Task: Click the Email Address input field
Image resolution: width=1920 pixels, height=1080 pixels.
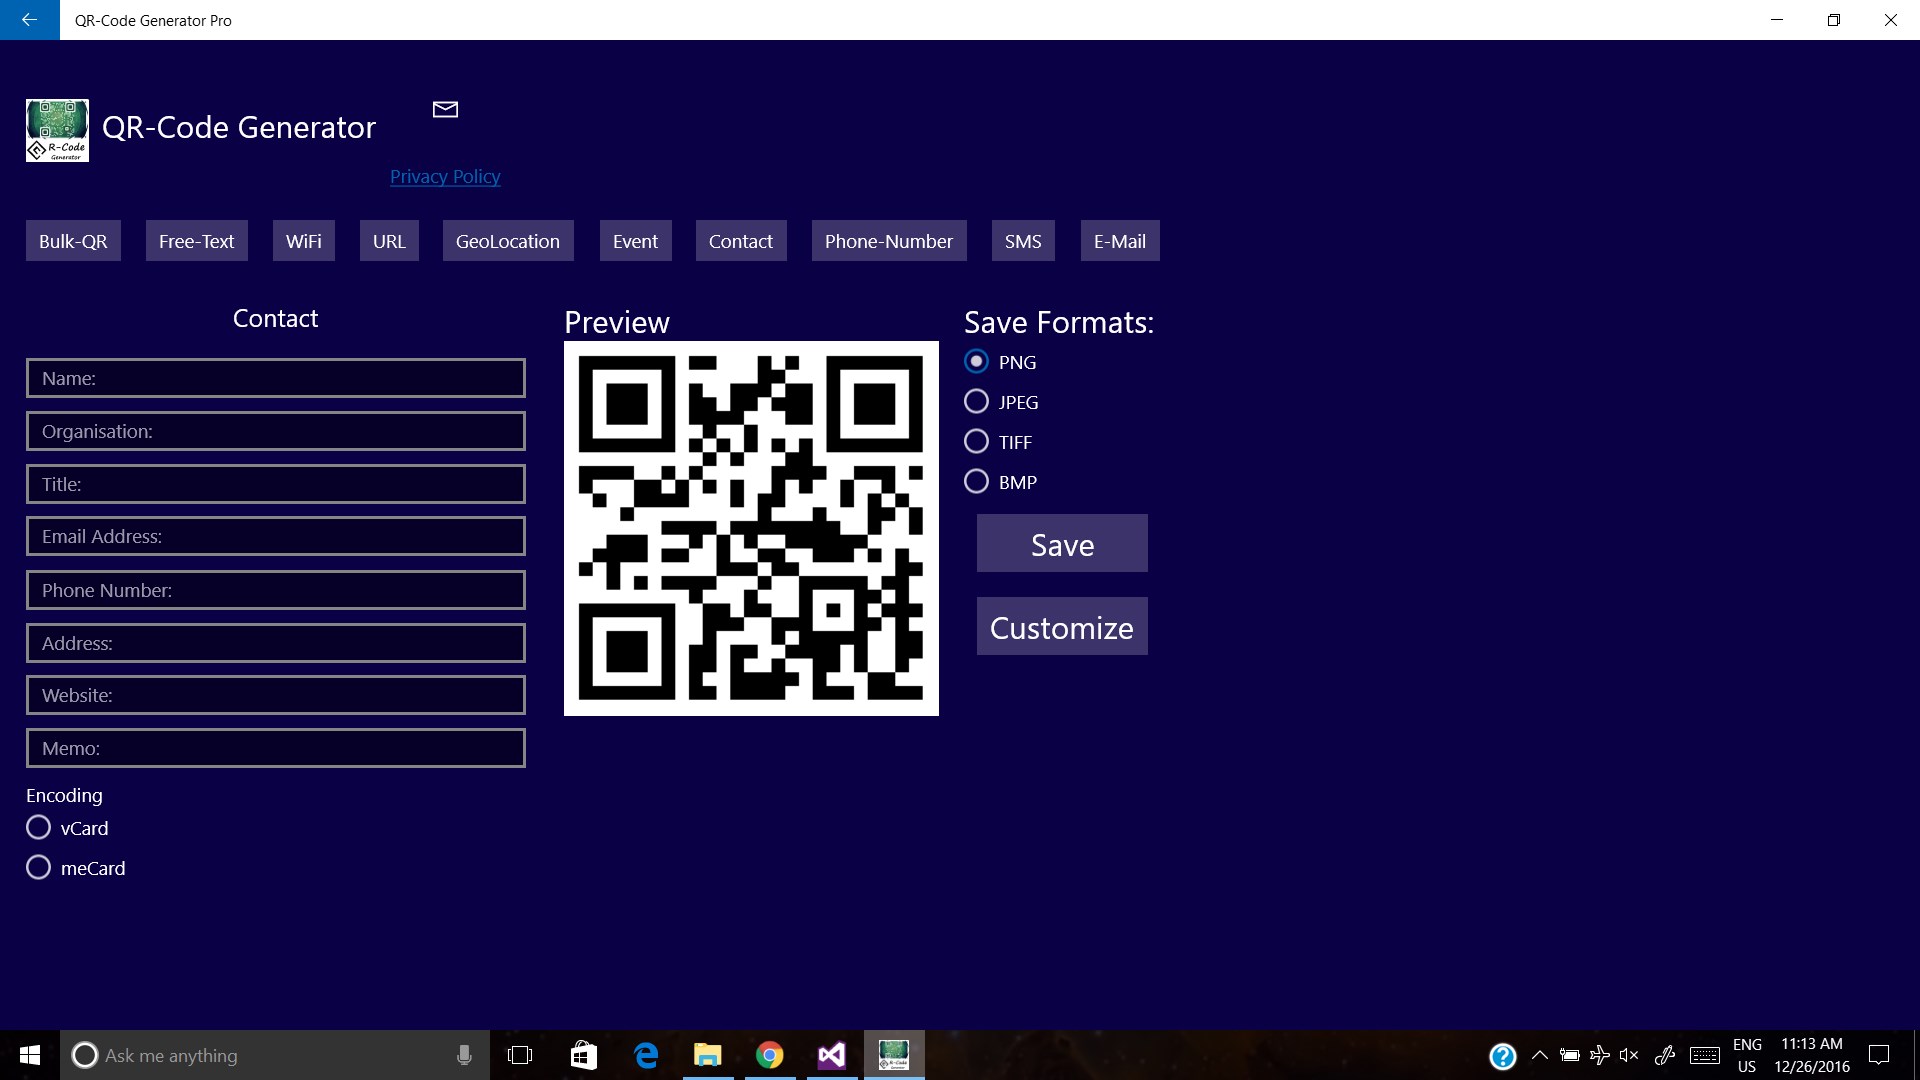Action: coord(275,537)
